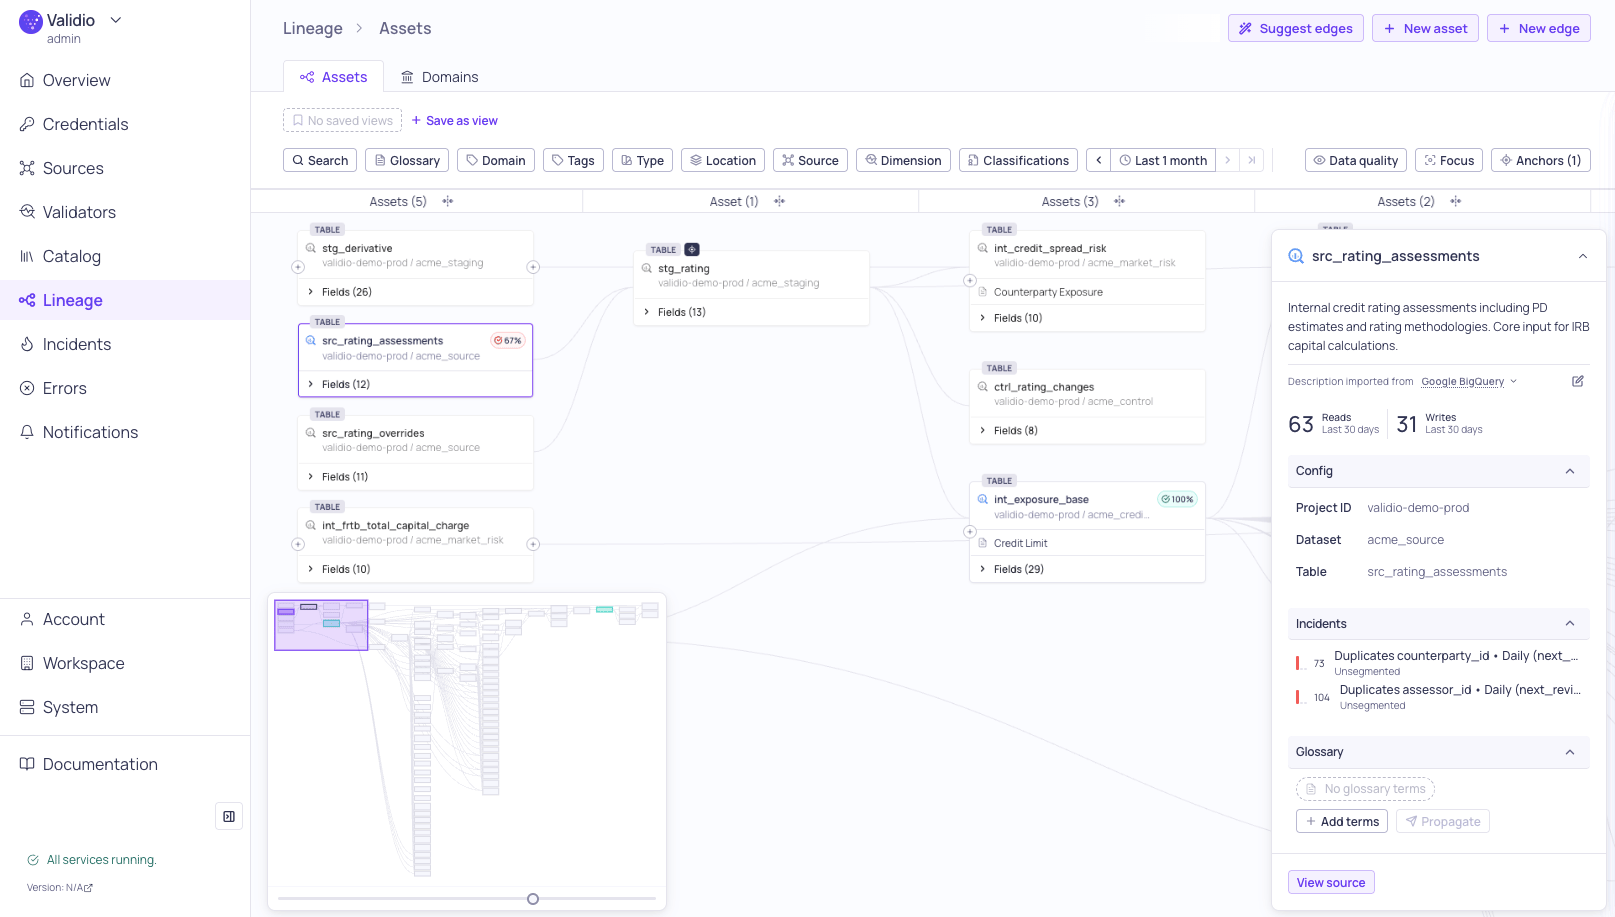Open Notifications in the sidebar

pyautogui.click(x=90, y=432)
